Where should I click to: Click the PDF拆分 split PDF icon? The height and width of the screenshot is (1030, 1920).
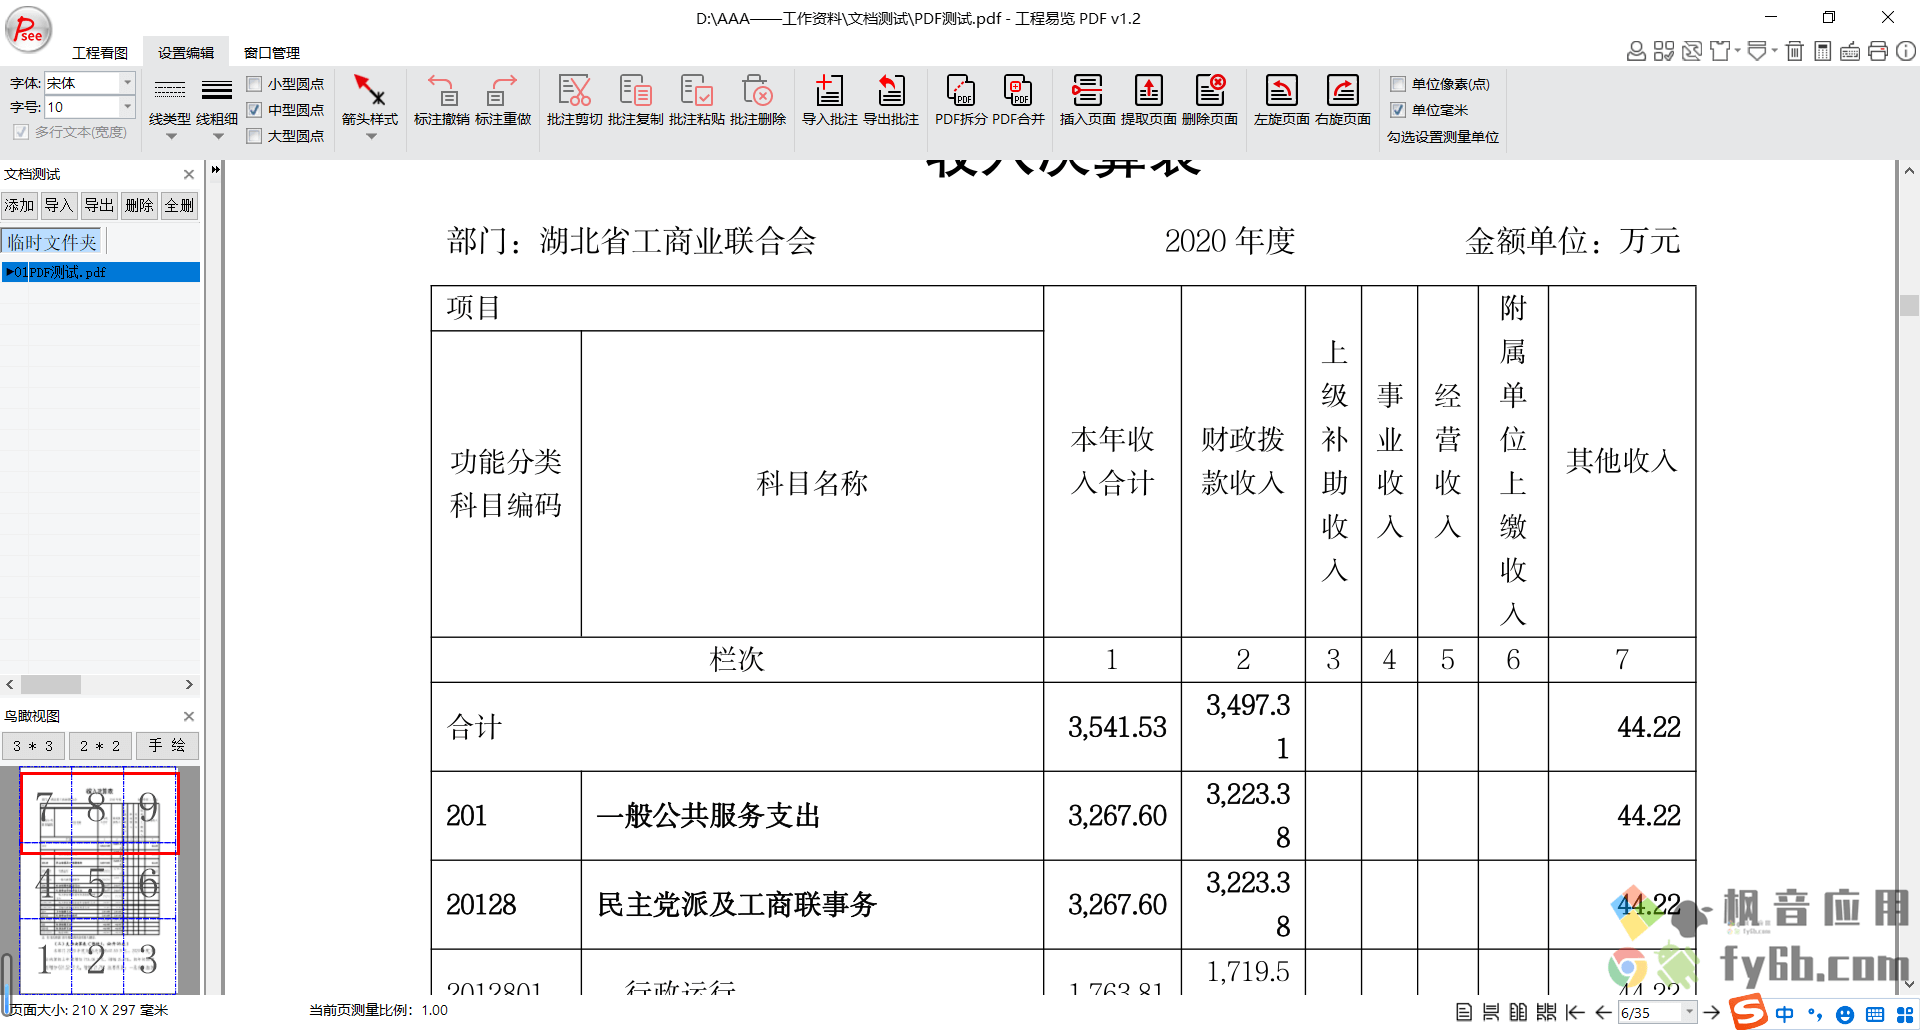pyautogui.click(x=961, y=91)
